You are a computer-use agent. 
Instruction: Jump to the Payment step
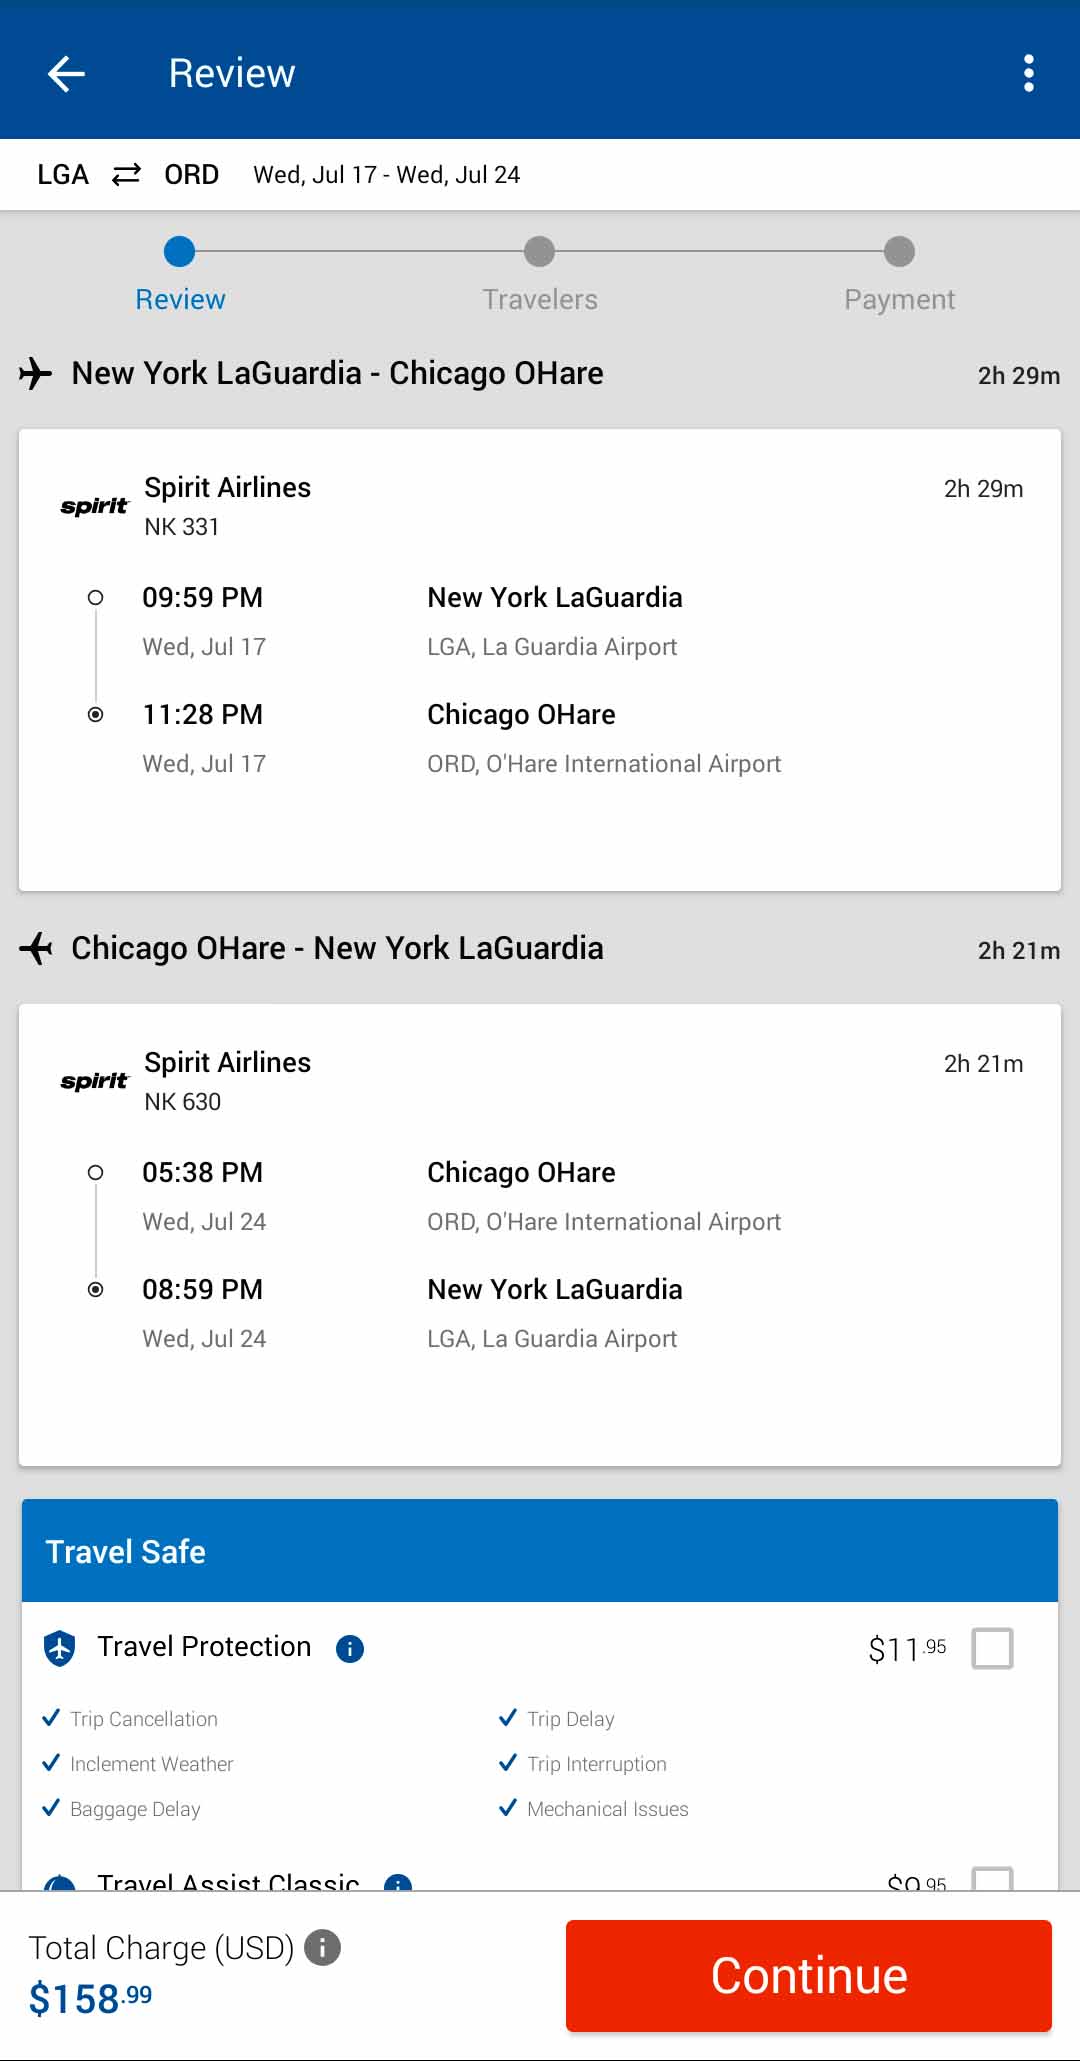[899, 253]
